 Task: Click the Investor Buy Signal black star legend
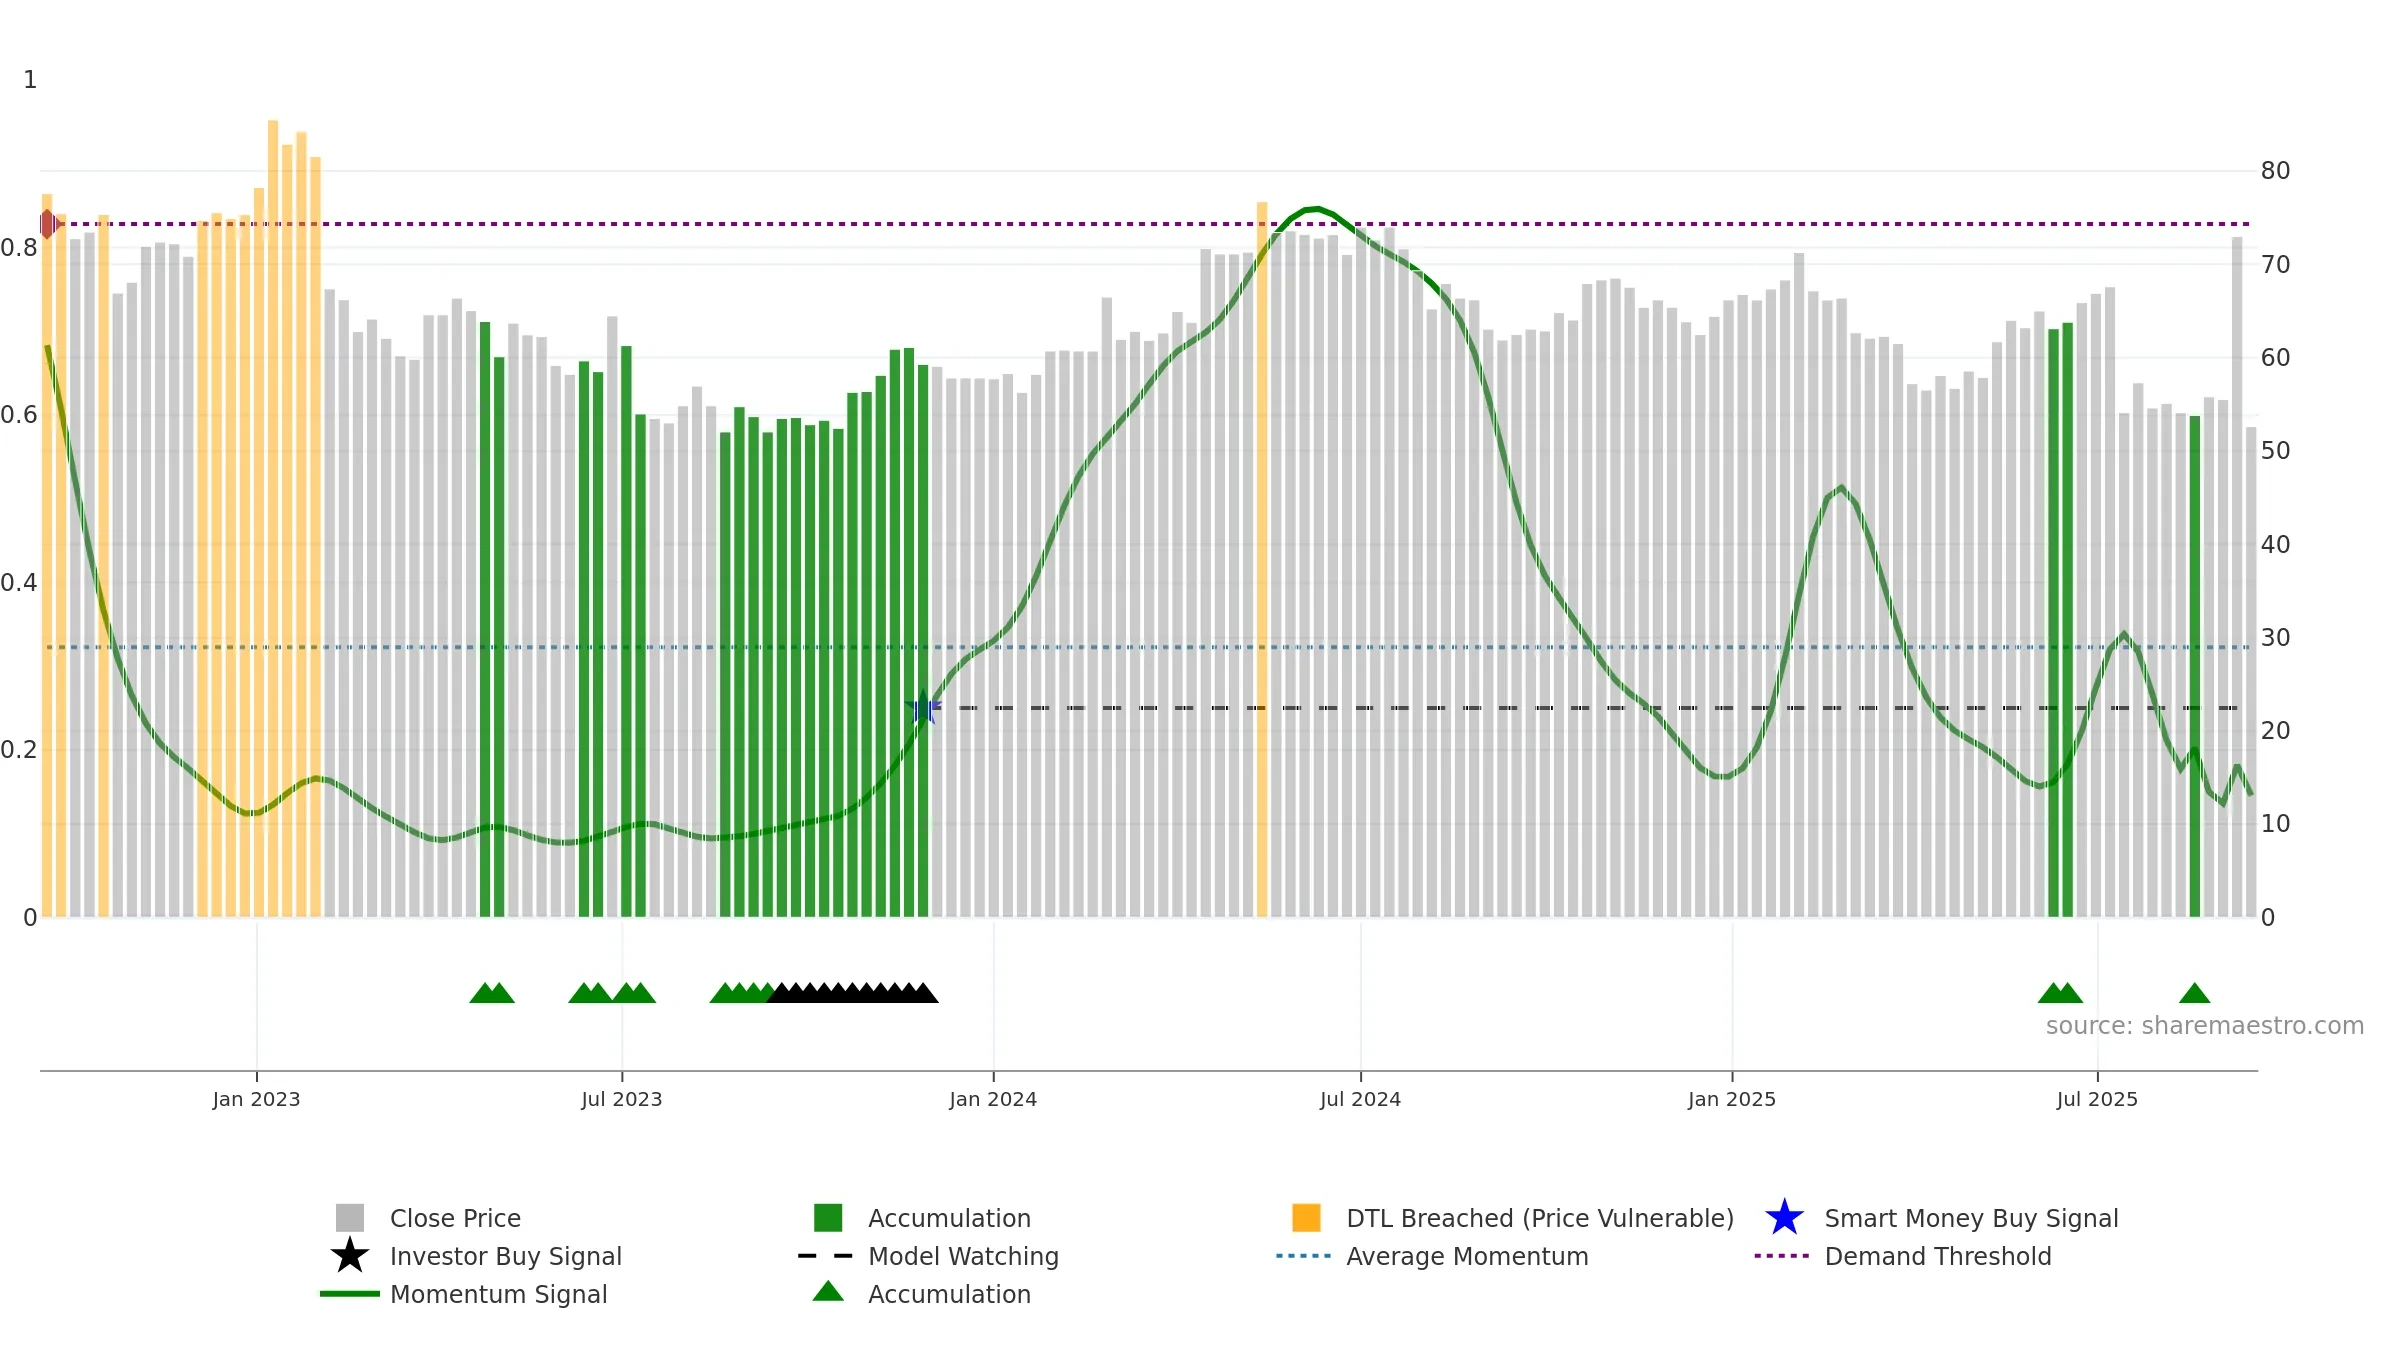tap(350, 1256)
